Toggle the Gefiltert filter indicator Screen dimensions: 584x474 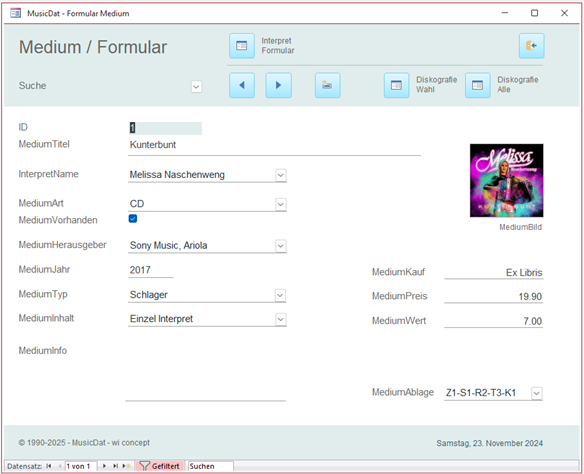(160, 466)
